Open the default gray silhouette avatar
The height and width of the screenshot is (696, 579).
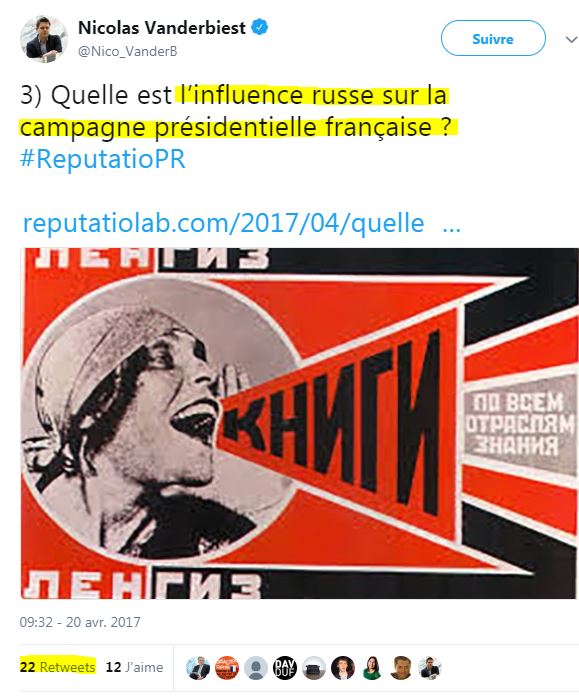click(x=256, y=667)
